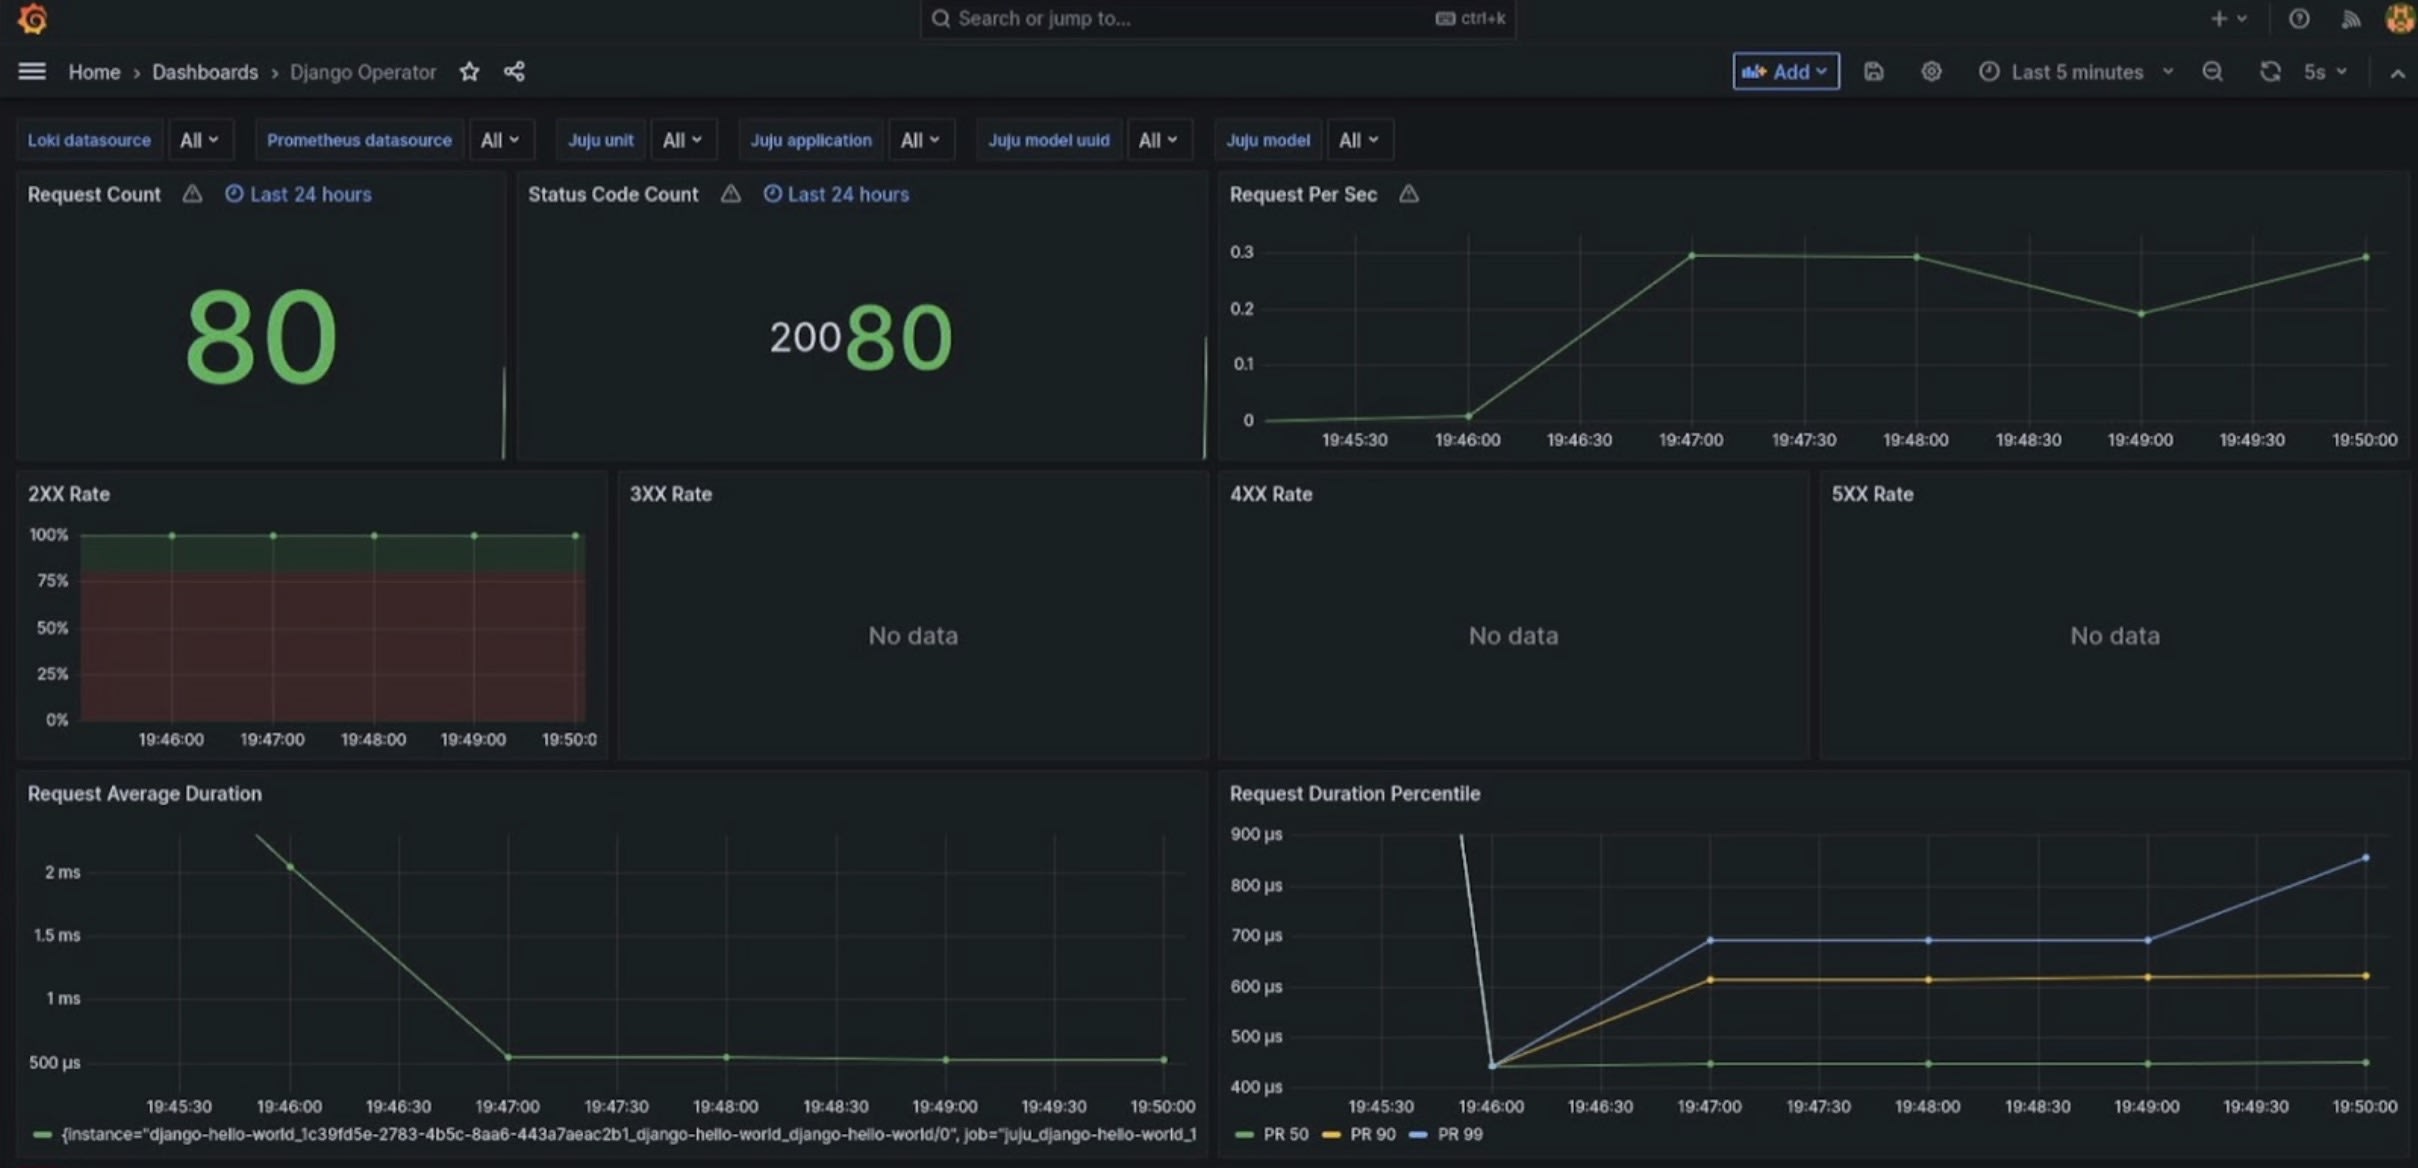The width and height of the screenshot is (2418, 1168).
Task: Collapse top toolbar with chevron up
Action: click(2397, 73)
